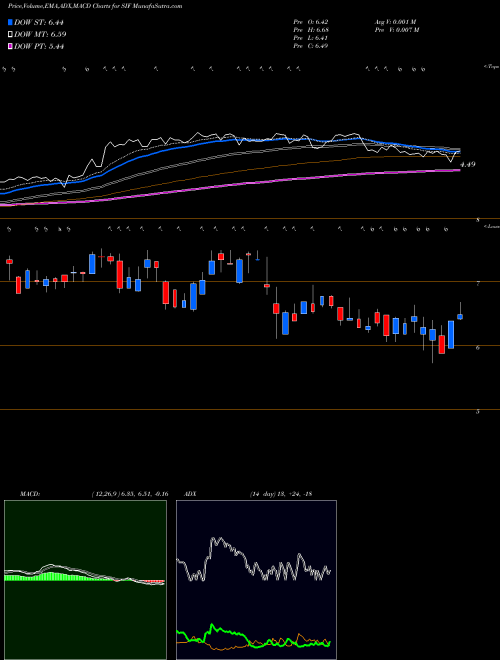Open the ADX indicator chart panel
This screenshot has height=660, width=500.
pyautogui.click(x=256, y=580)
